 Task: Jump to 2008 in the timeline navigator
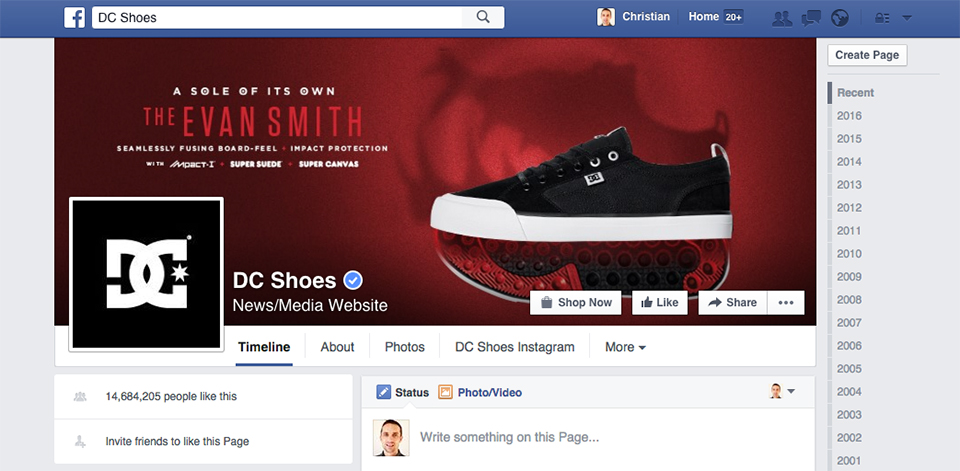(849, 300)
